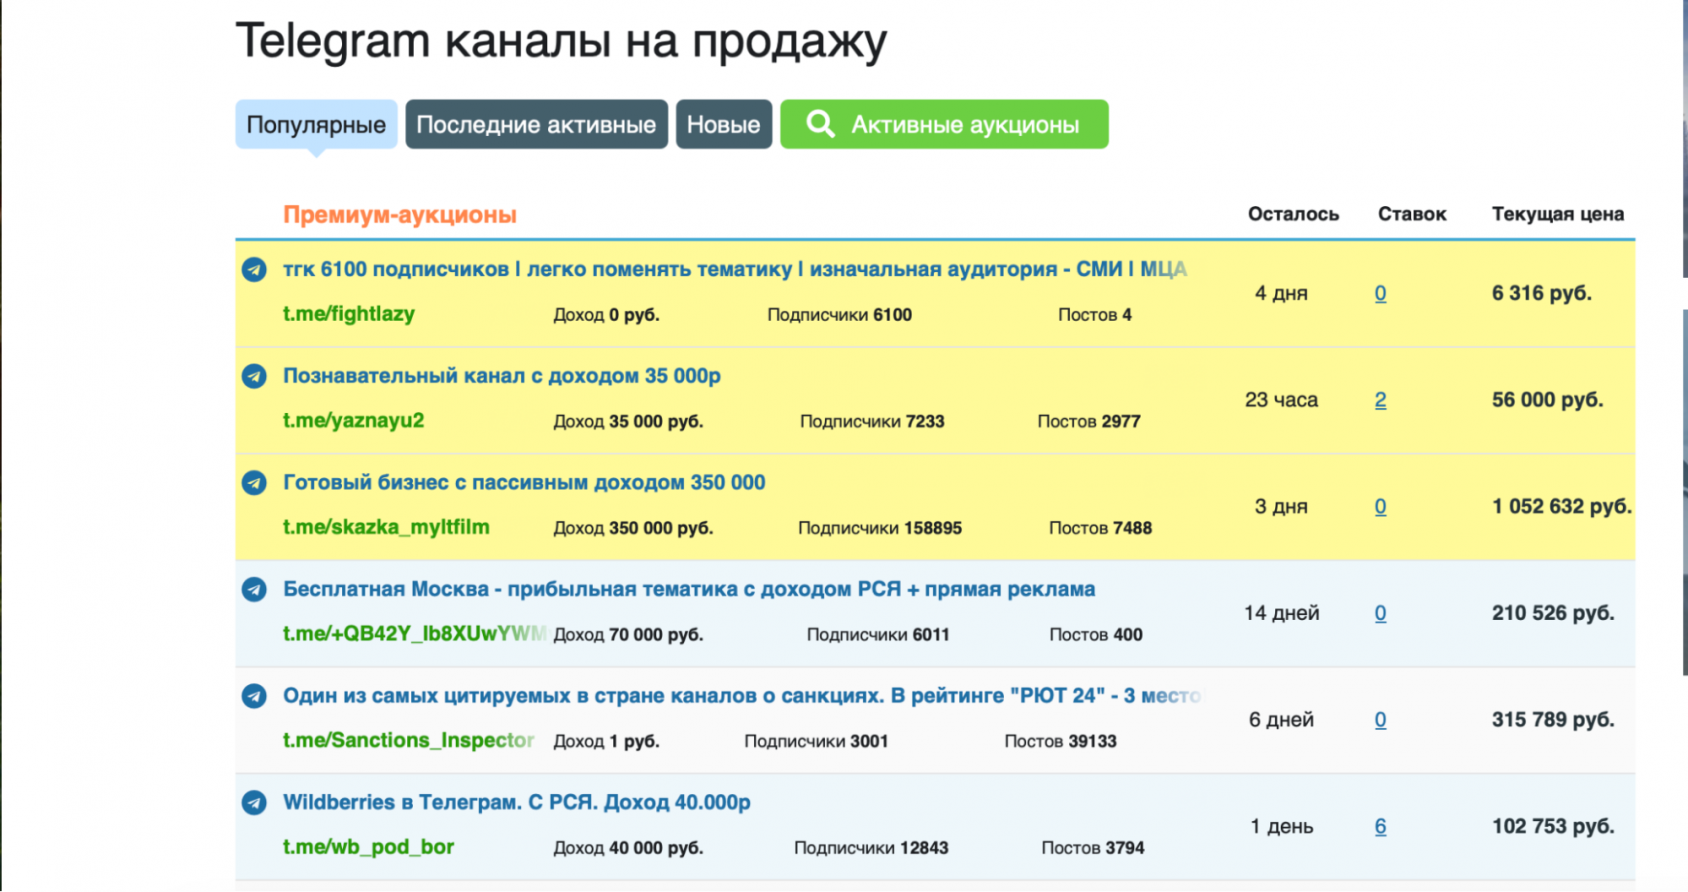
Task: Click the Осталось column header
Action: [1293, 214]
